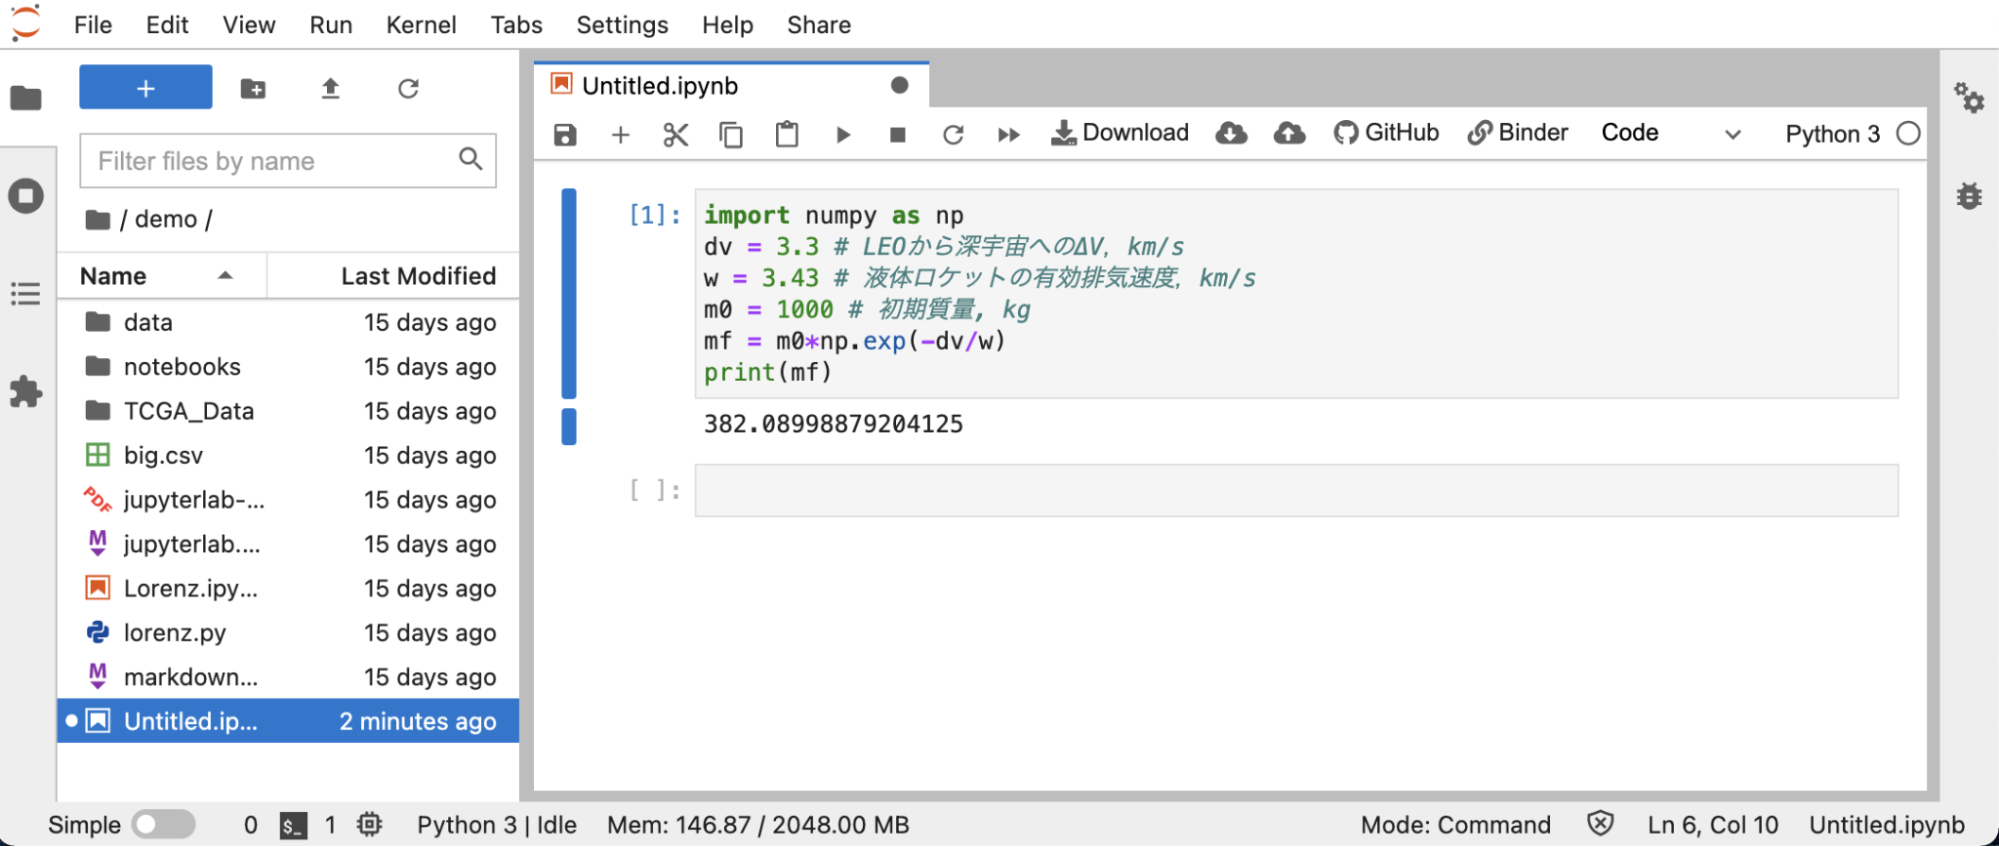The image size is (1999, 847).
Task: Open the Share menu
Action: tap(819, 25)
